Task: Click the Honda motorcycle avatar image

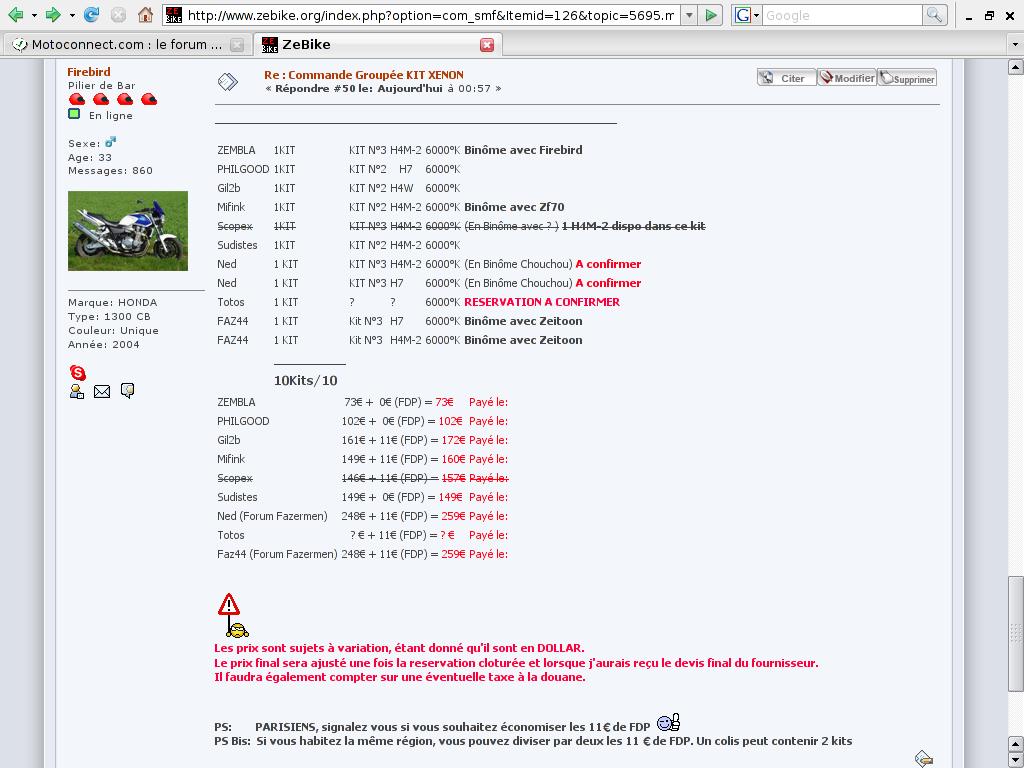Action: point(127,231)
